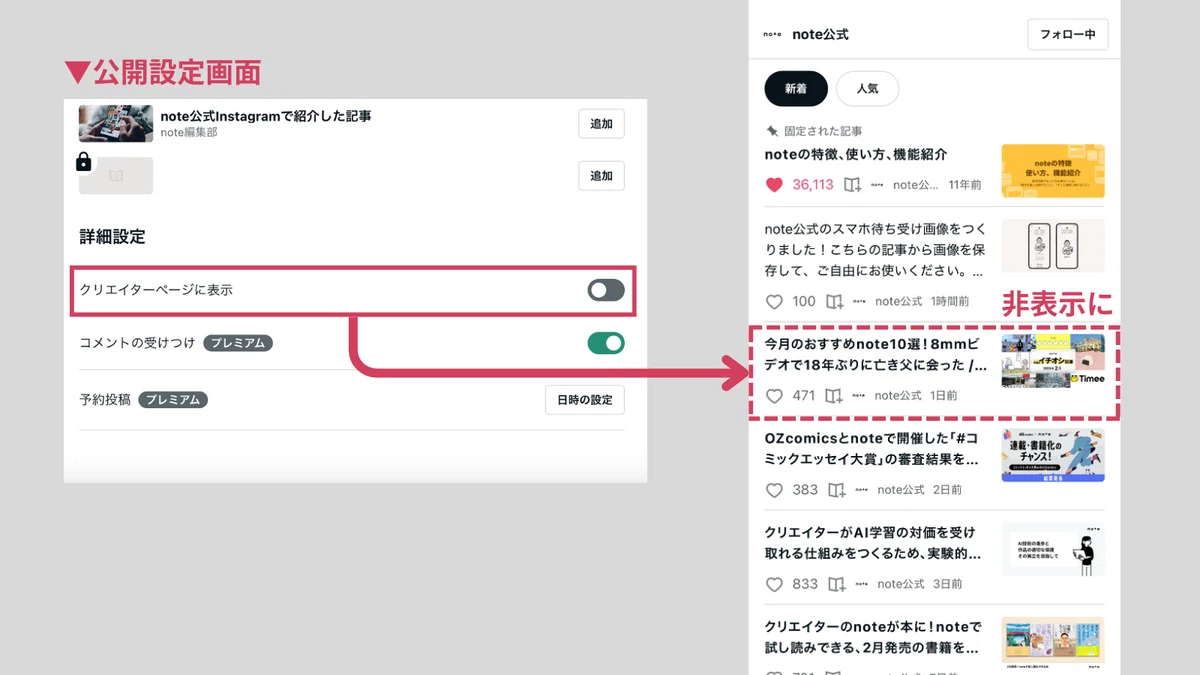Like the article with 471 likes
Screen dimensions: 1200x675
click(774, 396)
